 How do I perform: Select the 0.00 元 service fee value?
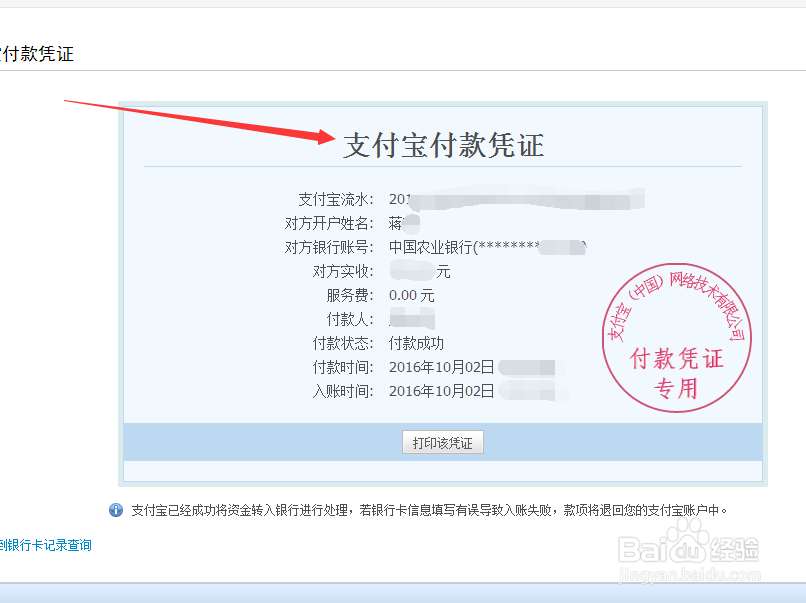pos(412,295)
